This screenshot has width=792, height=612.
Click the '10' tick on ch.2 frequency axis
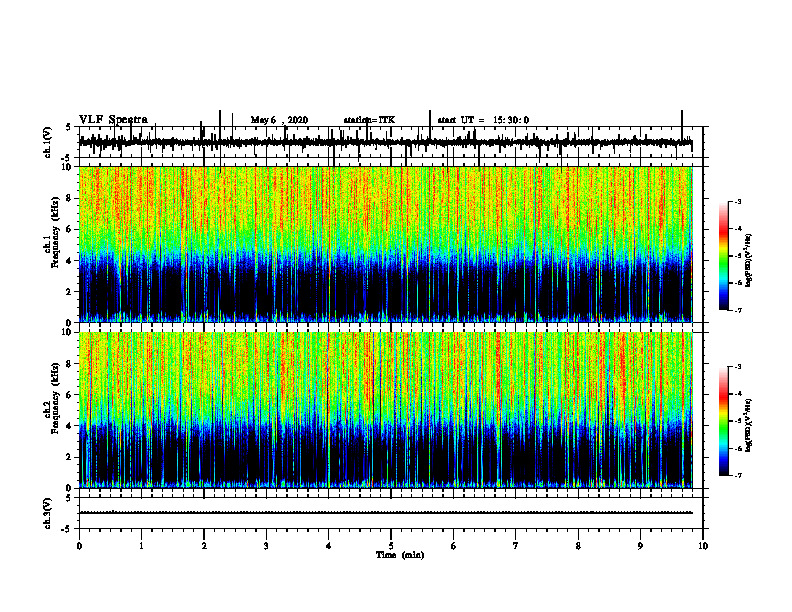tap(66, 333)
